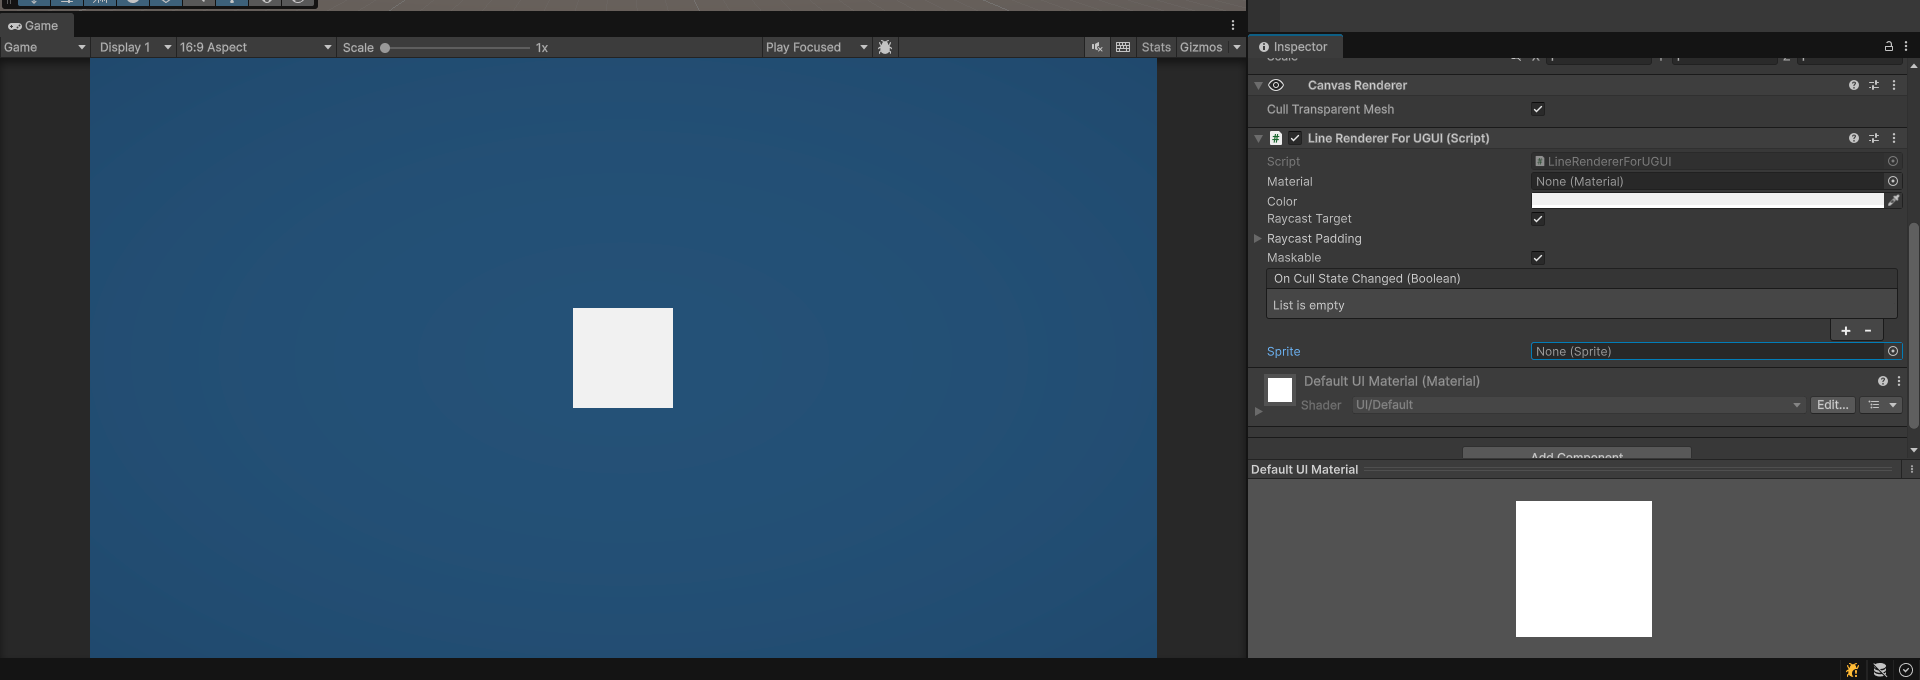
Task: Uncheck Cull Transparent Mesh
Action: click(1538, 109)
